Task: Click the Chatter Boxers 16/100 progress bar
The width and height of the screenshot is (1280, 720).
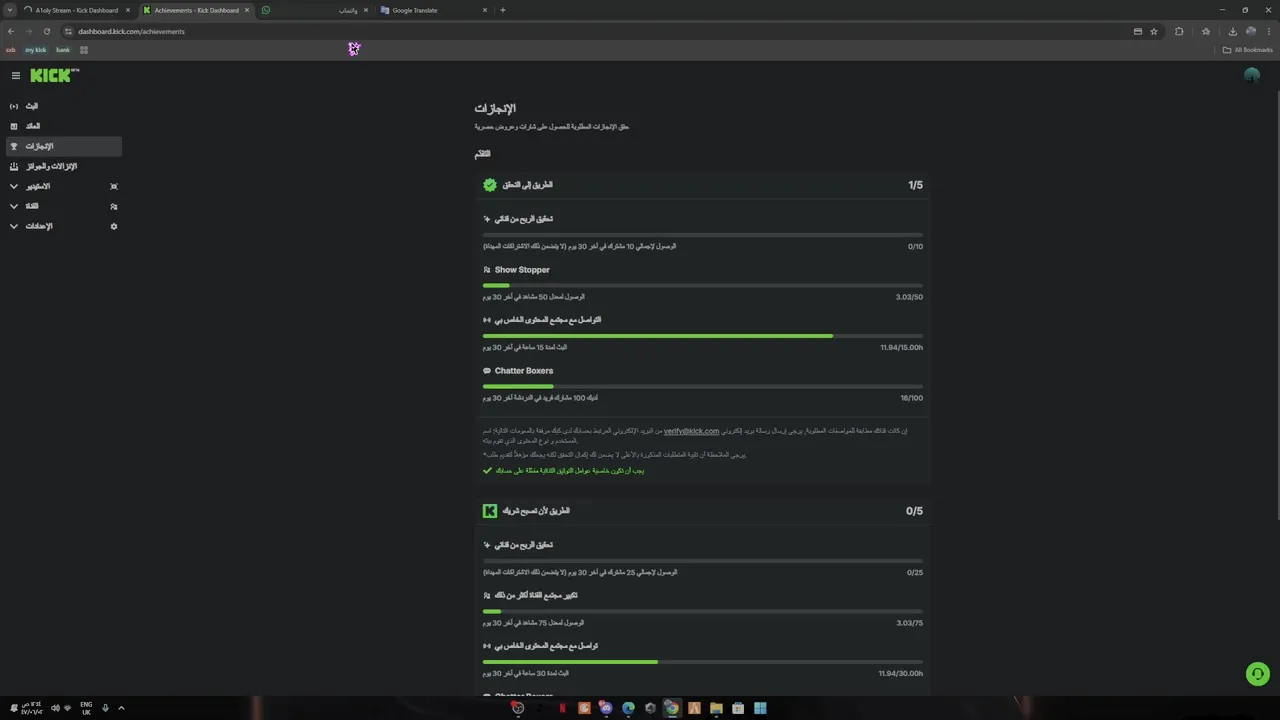Action: (x=702, y=386)
